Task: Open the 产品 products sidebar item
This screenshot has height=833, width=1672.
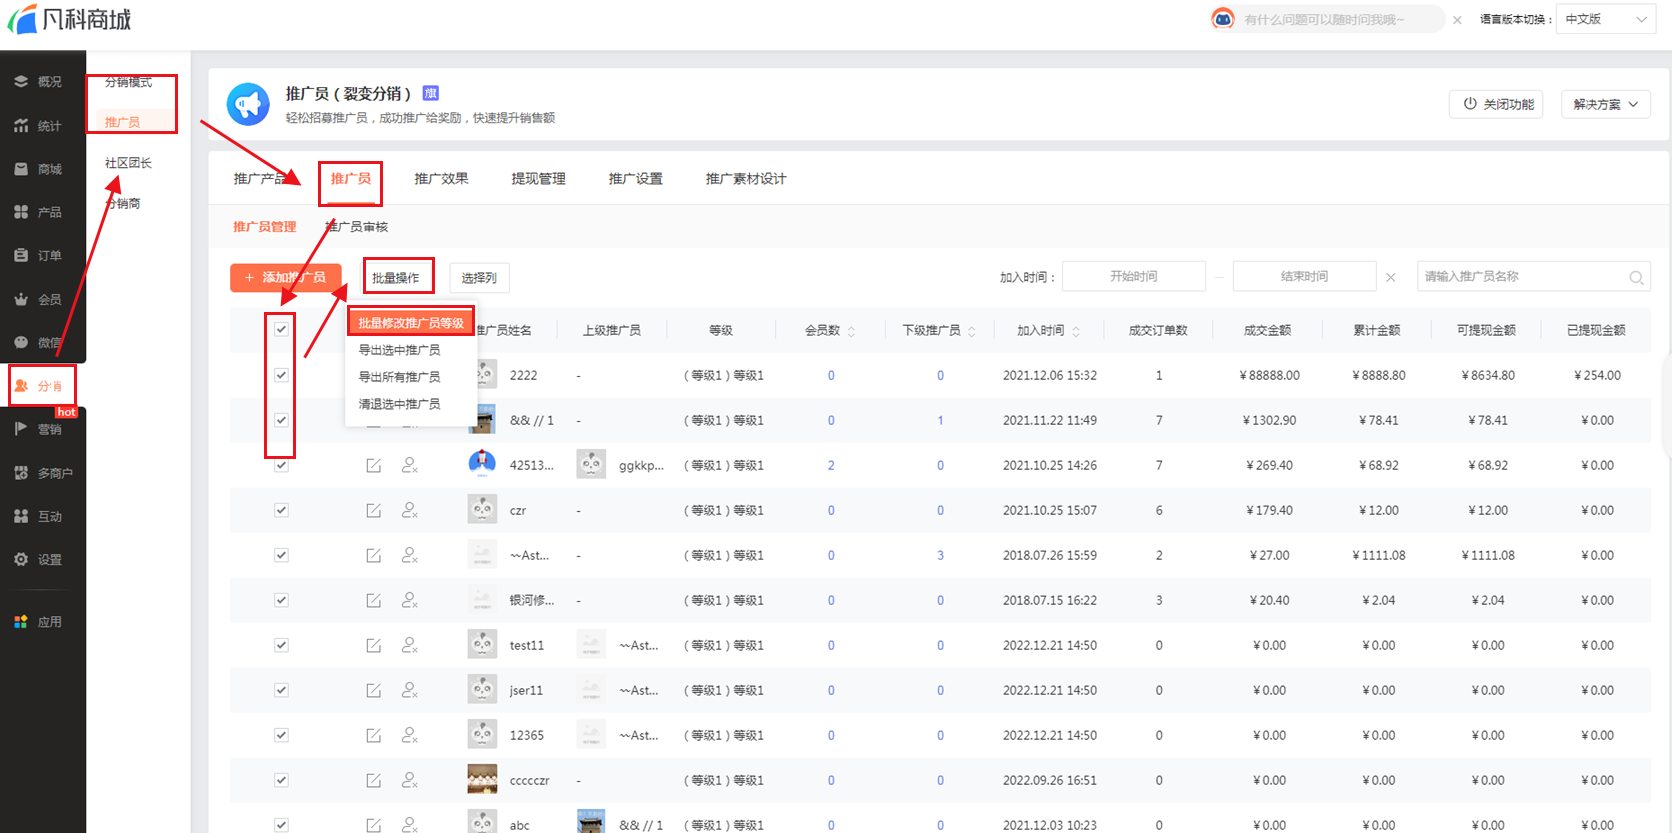Action: [x=38, y=212]
